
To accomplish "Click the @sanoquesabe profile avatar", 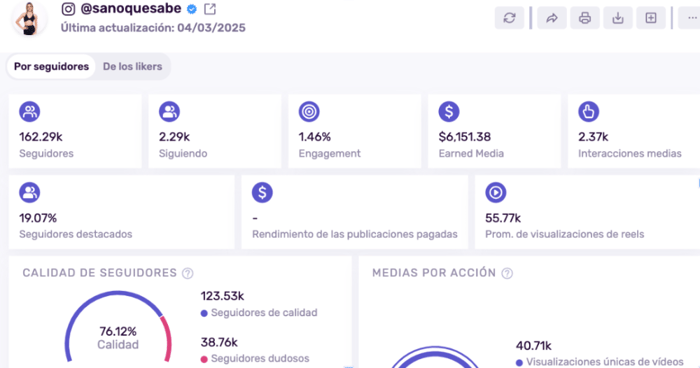I will click(29, 18).
